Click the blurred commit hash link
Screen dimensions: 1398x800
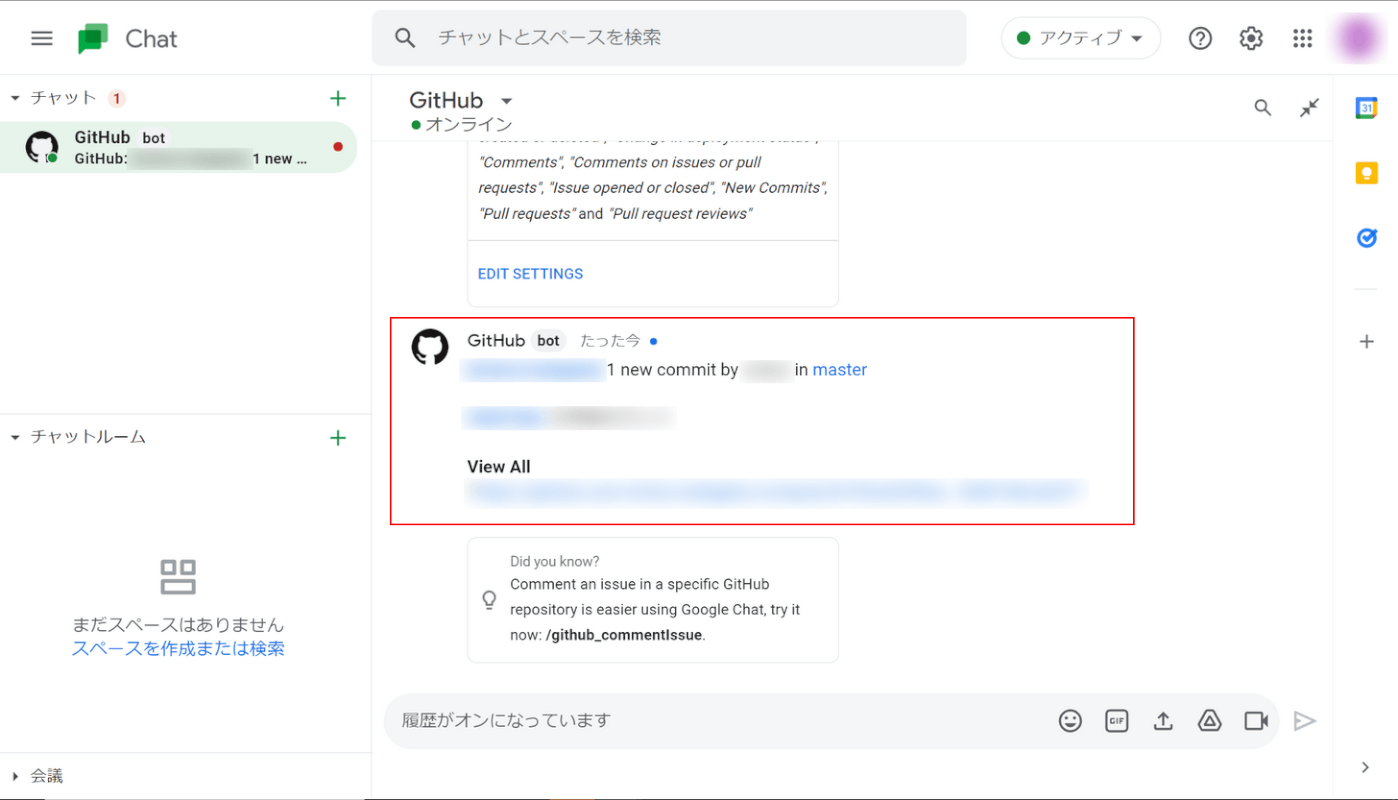click(505, 418)
